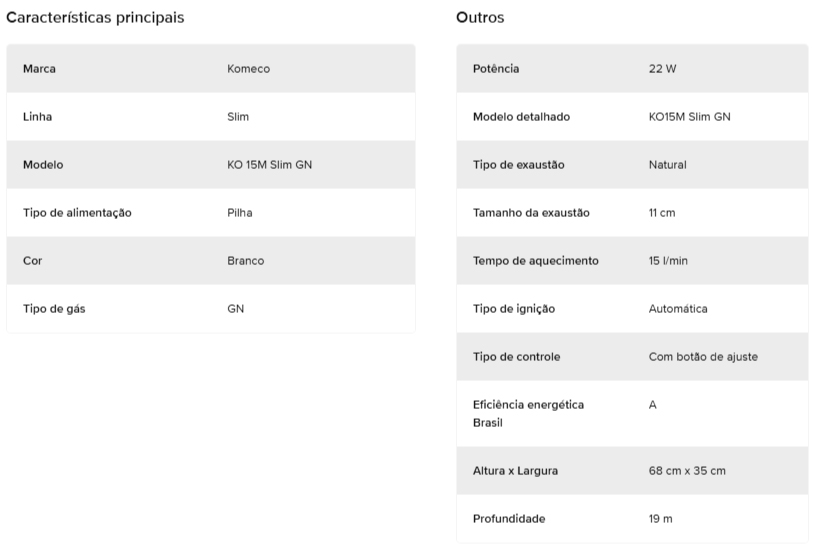Click the 'Marca' row label
Image resolution: width=822 pixels, height=551 pixels.
pyautogui.click(x=39, y=69)
